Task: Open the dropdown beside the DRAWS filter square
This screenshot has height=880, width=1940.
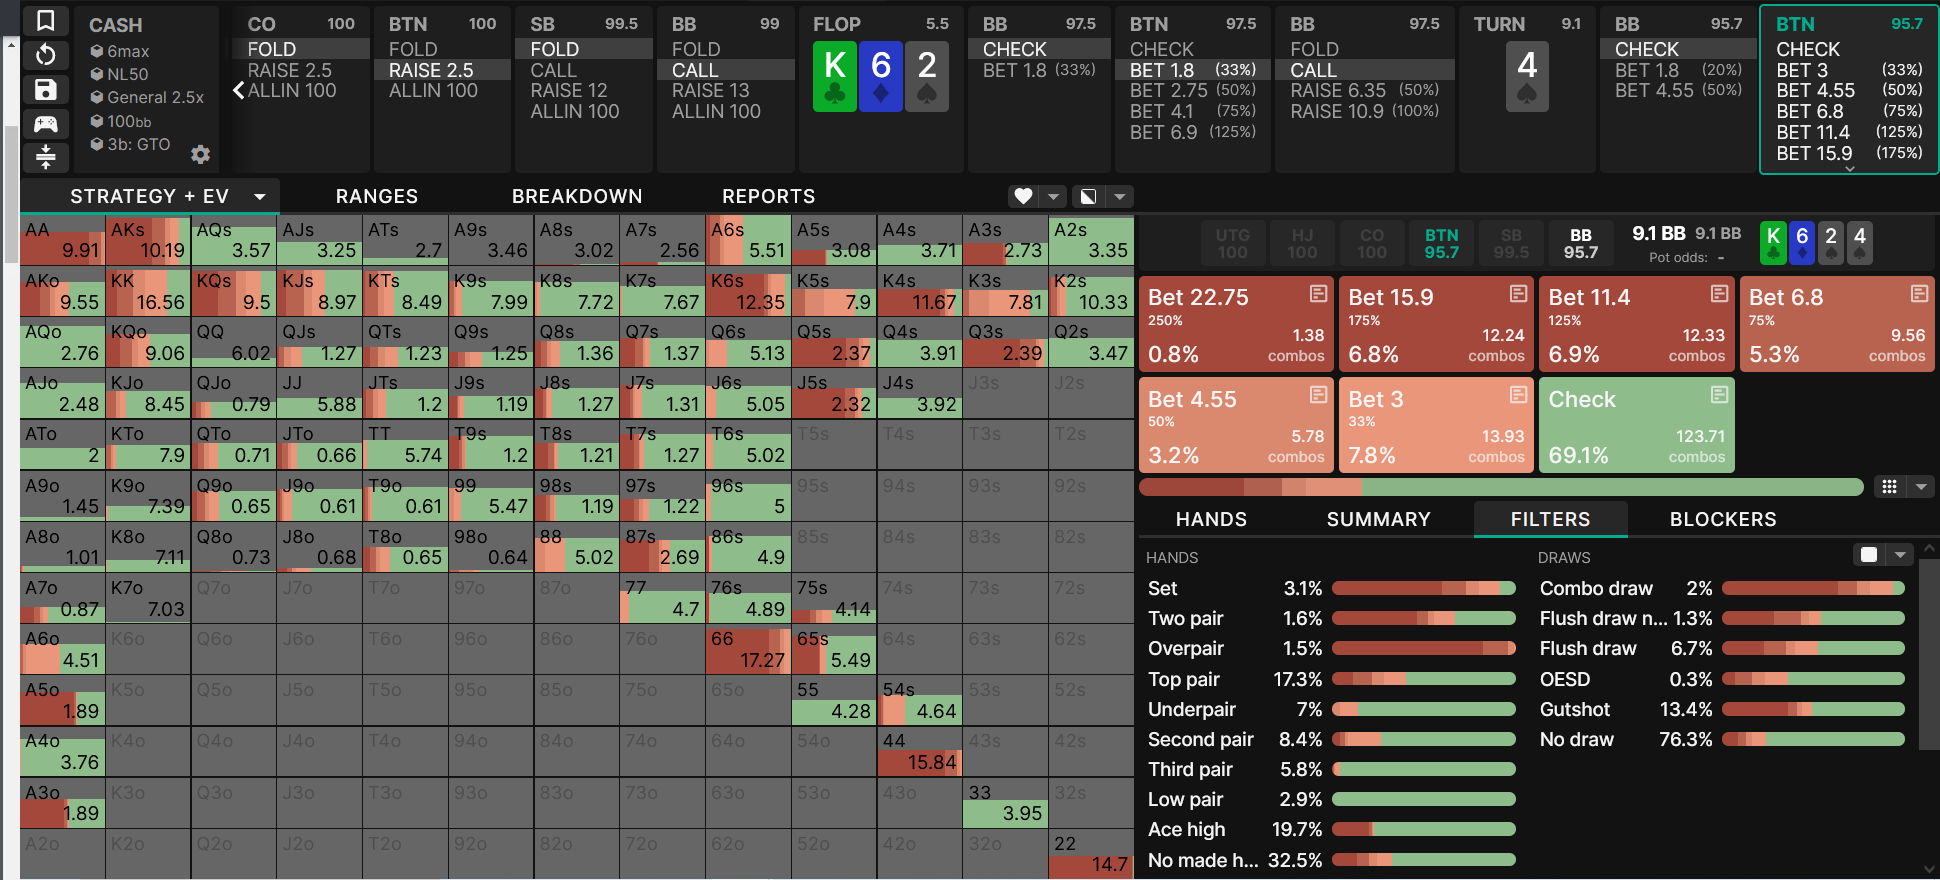Action: (1900, 555)
